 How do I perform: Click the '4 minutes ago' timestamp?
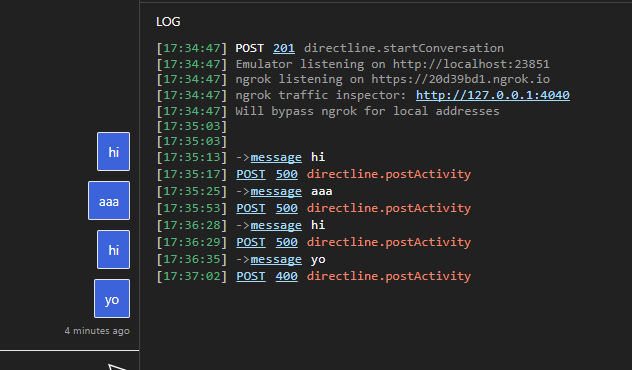(97, 331)
